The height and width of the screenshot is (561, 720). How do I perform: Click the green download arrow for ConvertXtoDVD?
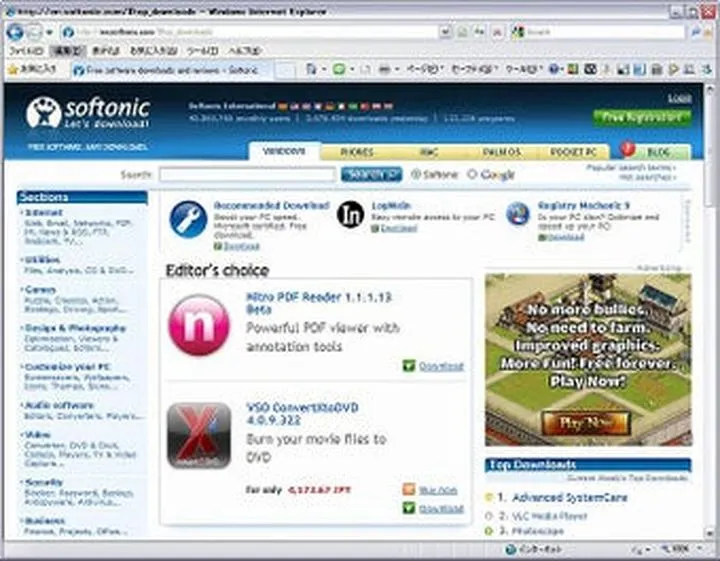coord(409,508)
